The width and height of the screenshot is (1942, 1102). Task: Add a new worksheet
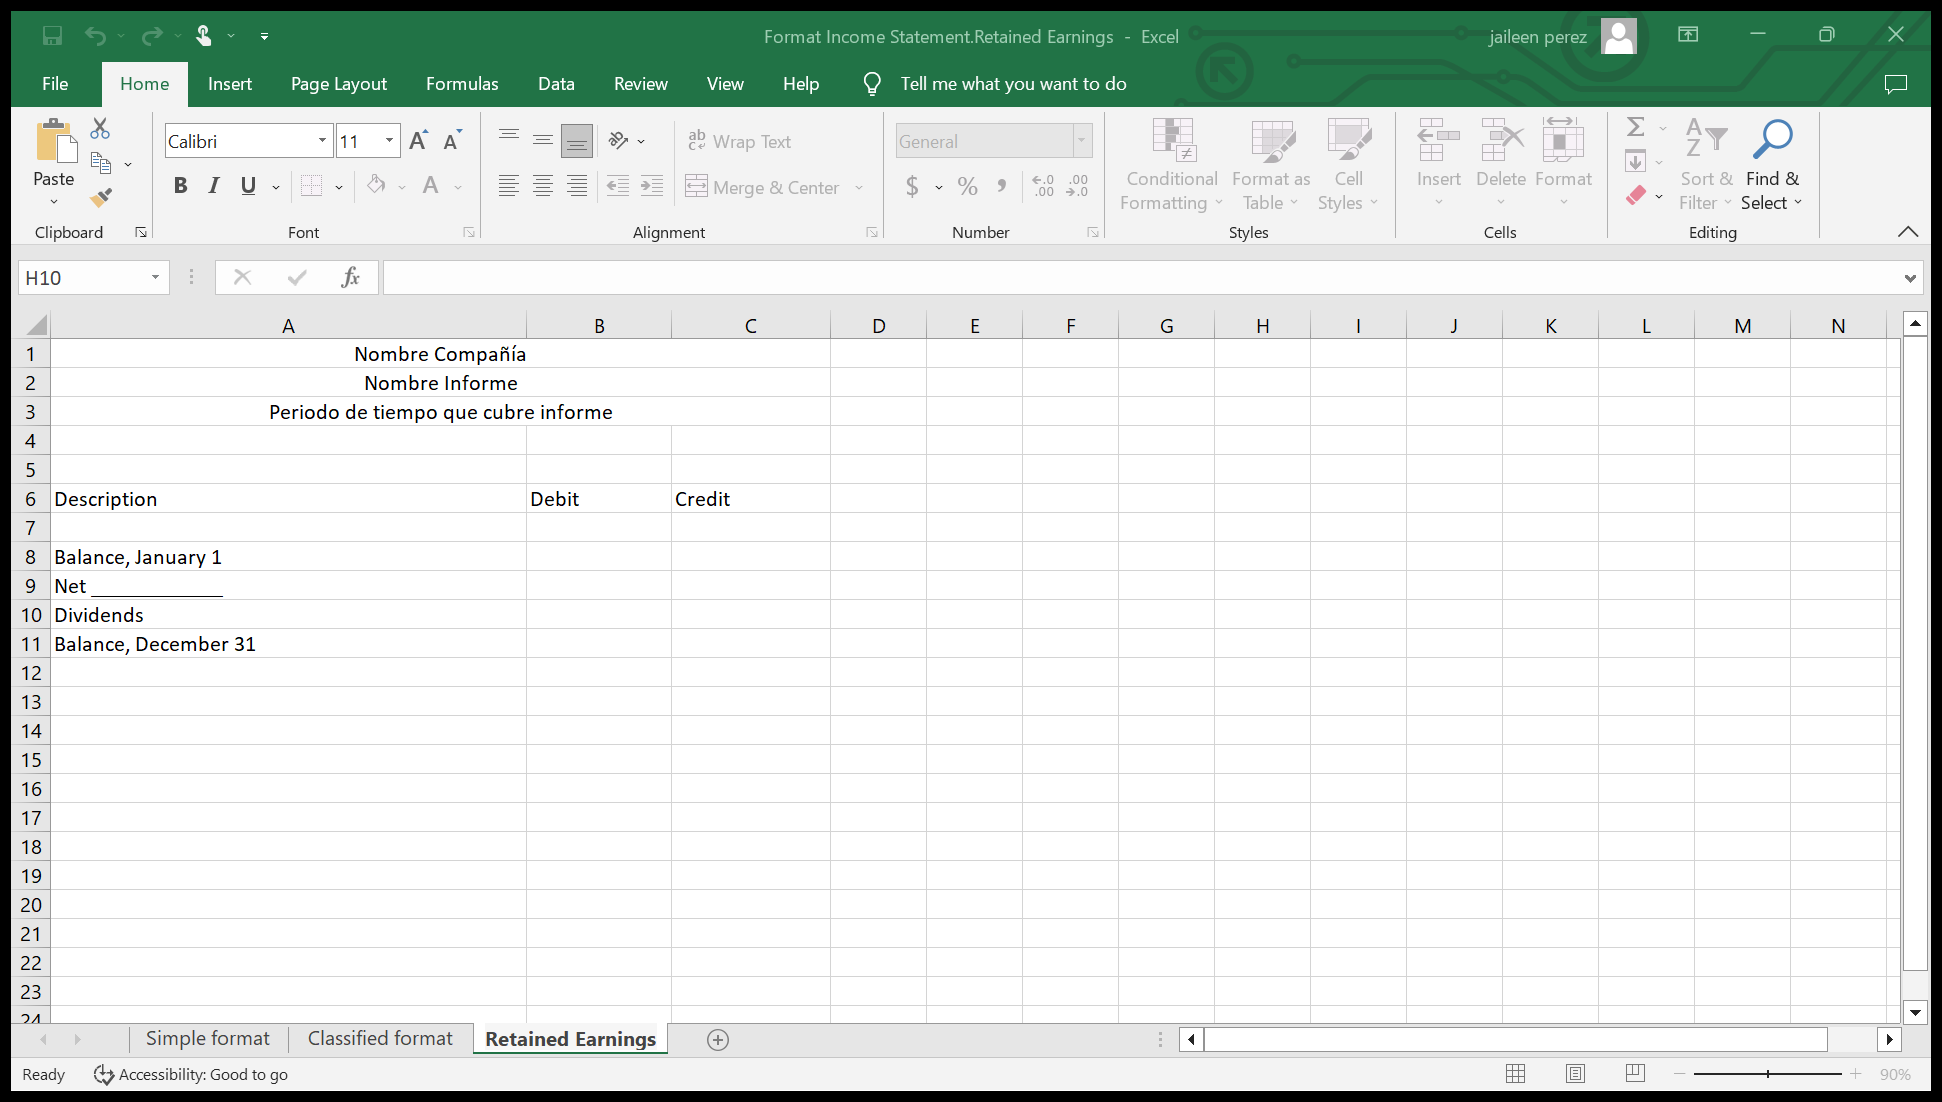717,1040
